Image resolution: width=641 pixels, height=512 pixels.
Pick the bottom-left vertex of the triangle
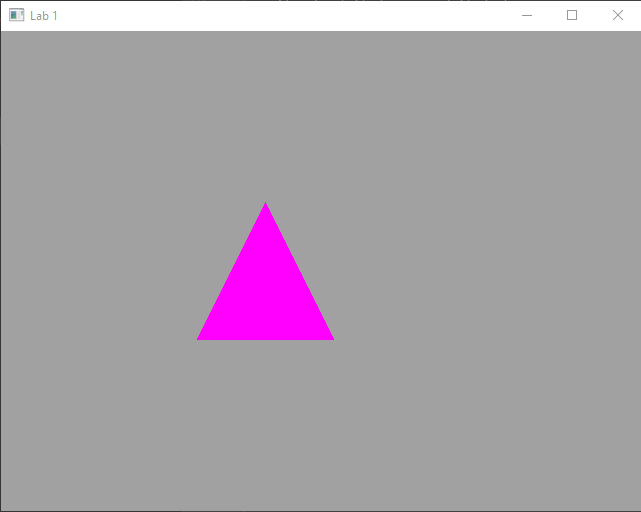[x=200, y=338]
